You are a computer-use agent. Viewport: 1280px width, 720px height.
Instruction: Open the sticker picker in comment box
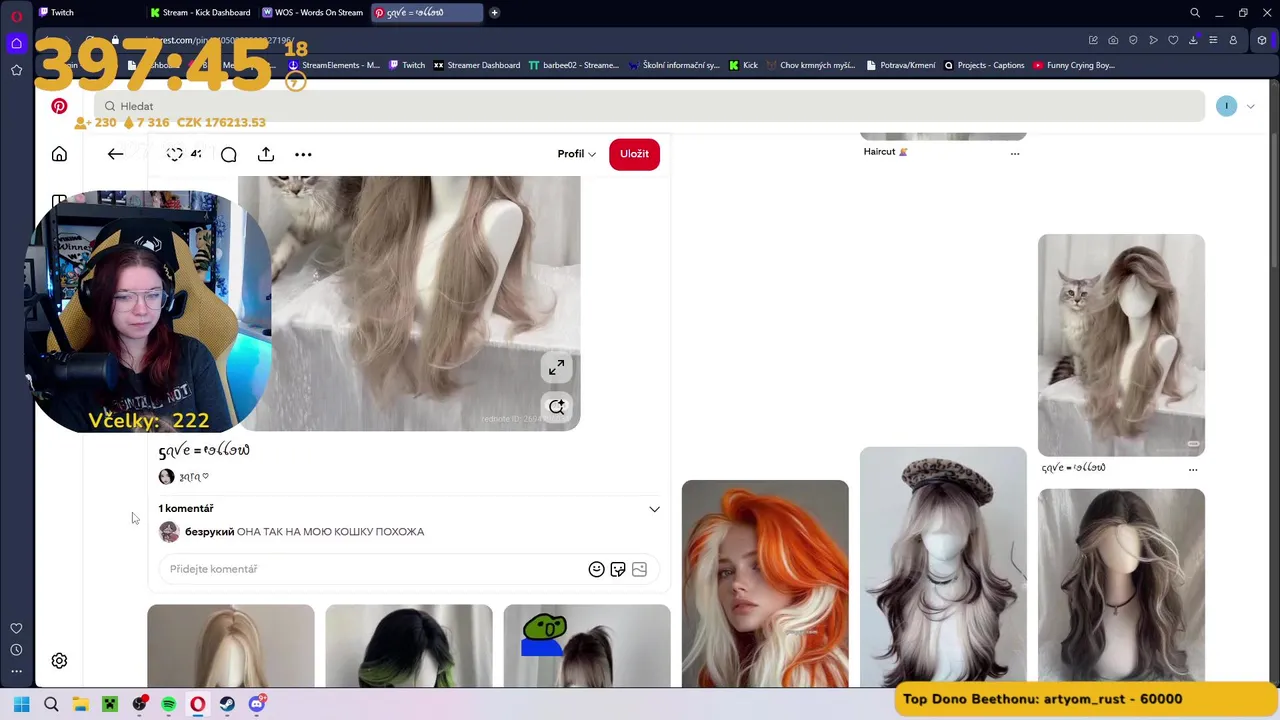pyautogui.click(x=618, y=569)
